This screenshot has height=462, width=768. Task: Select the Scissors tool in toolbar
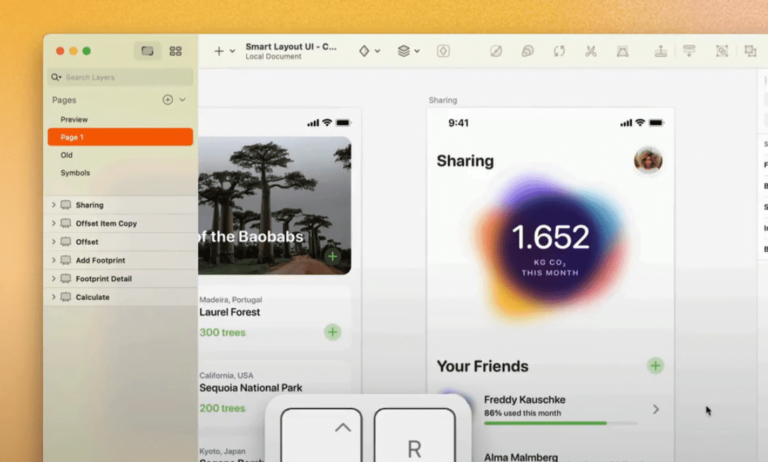pos(590,51)
